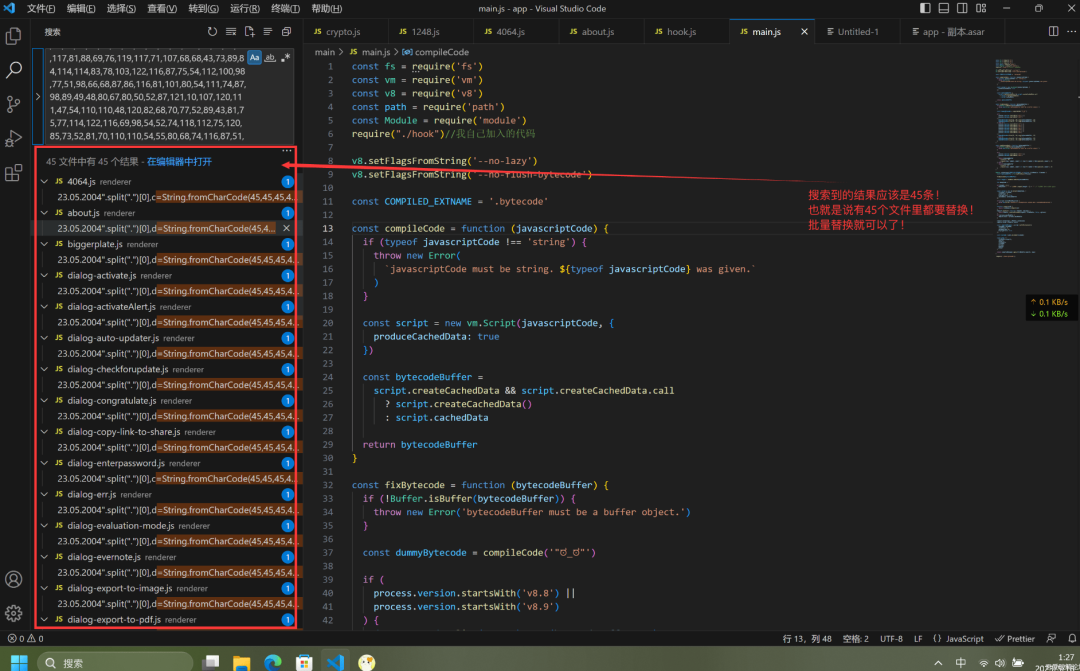Viewport: 1080px width, 671px height.
Task: Collapse dialog-err.js result group
Action: pyautogui.click(x=45, y=494)
